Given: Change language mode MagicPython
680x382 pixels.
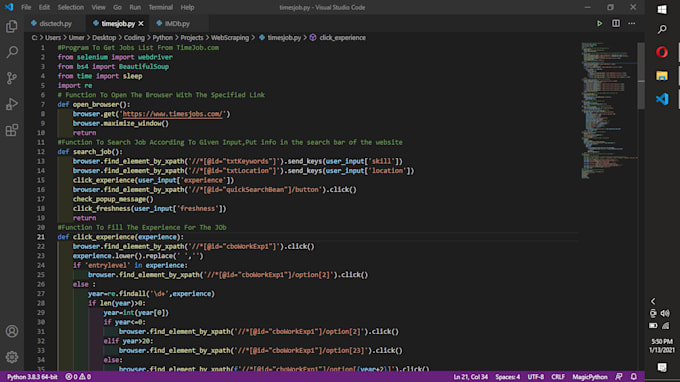Looking at the screenshot, I should click(590, 377).
